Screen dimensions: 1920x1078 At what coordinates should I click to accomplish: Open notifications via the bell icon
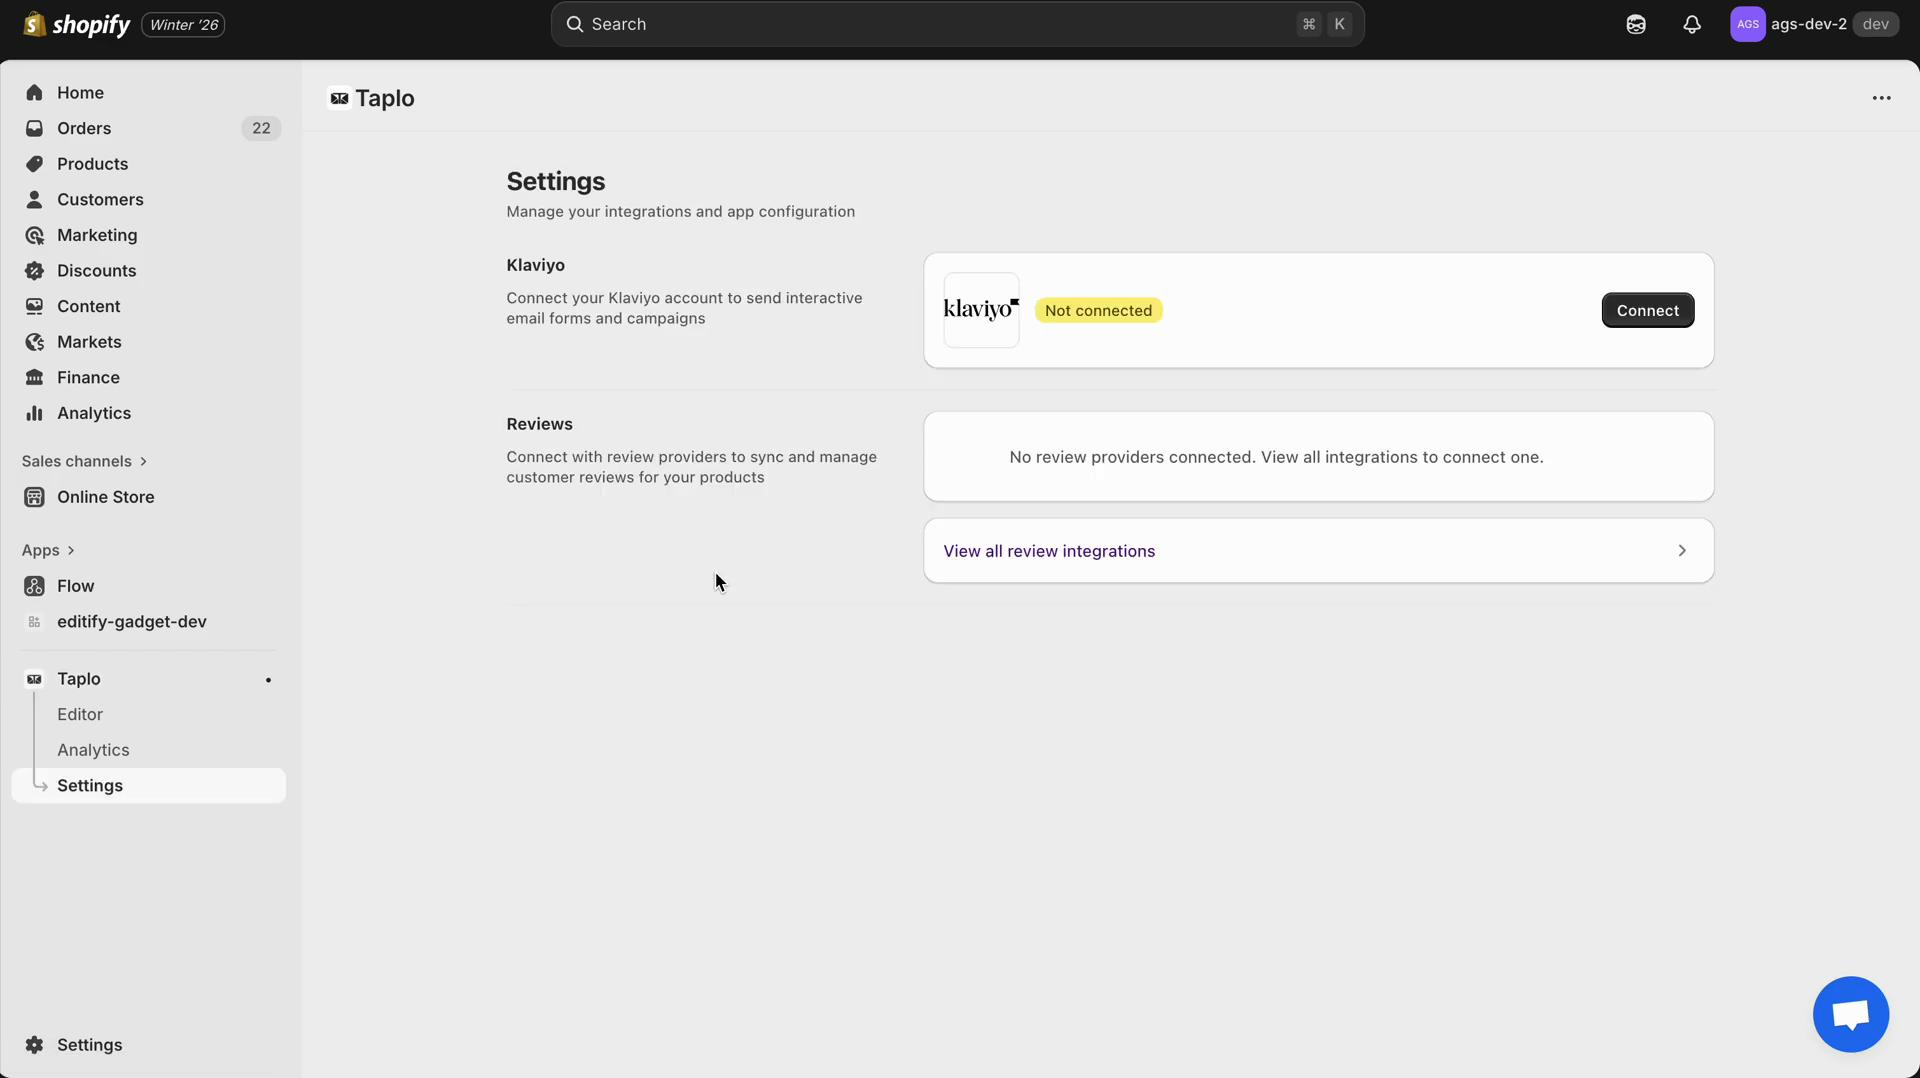point(1692,24)
